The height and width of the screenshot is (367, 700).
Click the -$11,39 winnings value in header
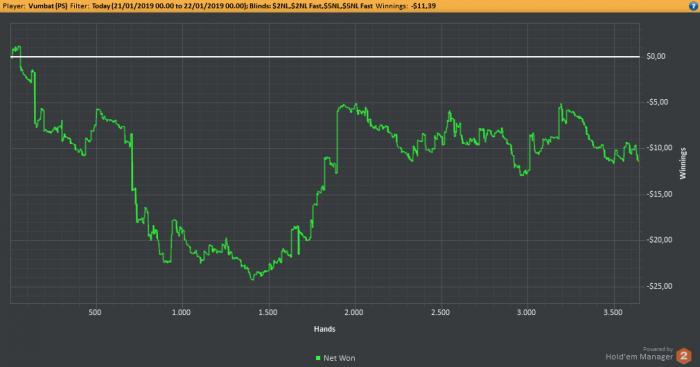click(423, 6)
